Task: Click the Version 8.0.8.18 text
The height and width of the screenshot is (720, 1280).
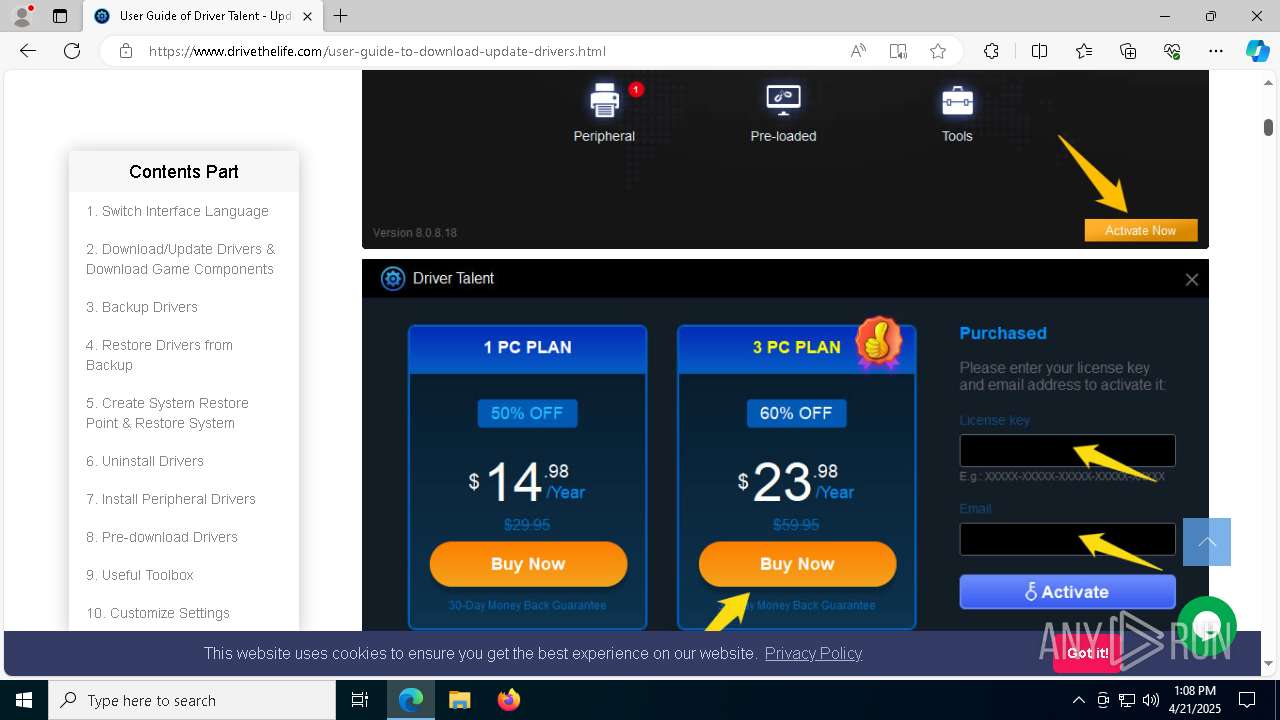Action: pyautogui.click(x=415, y=233)
